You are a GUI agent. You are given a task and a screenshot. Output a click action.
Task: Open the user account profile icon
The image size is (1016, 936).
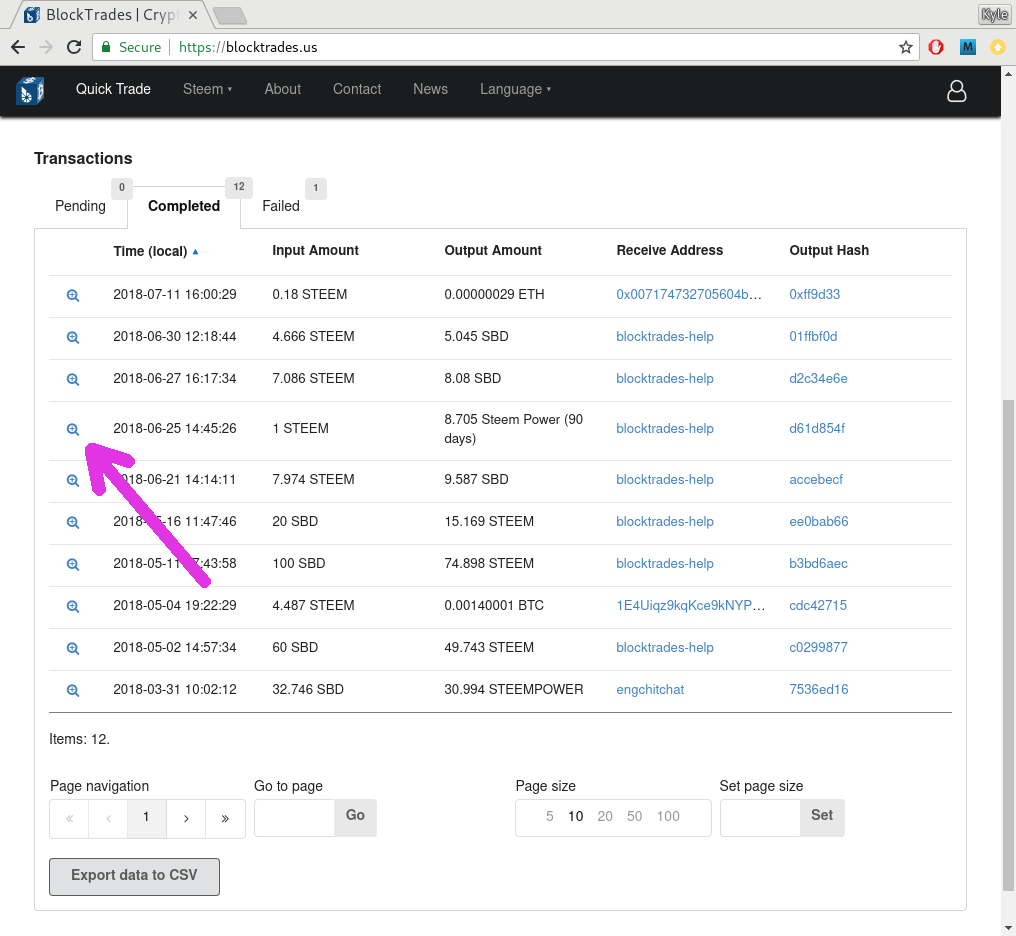pos(956,91)
